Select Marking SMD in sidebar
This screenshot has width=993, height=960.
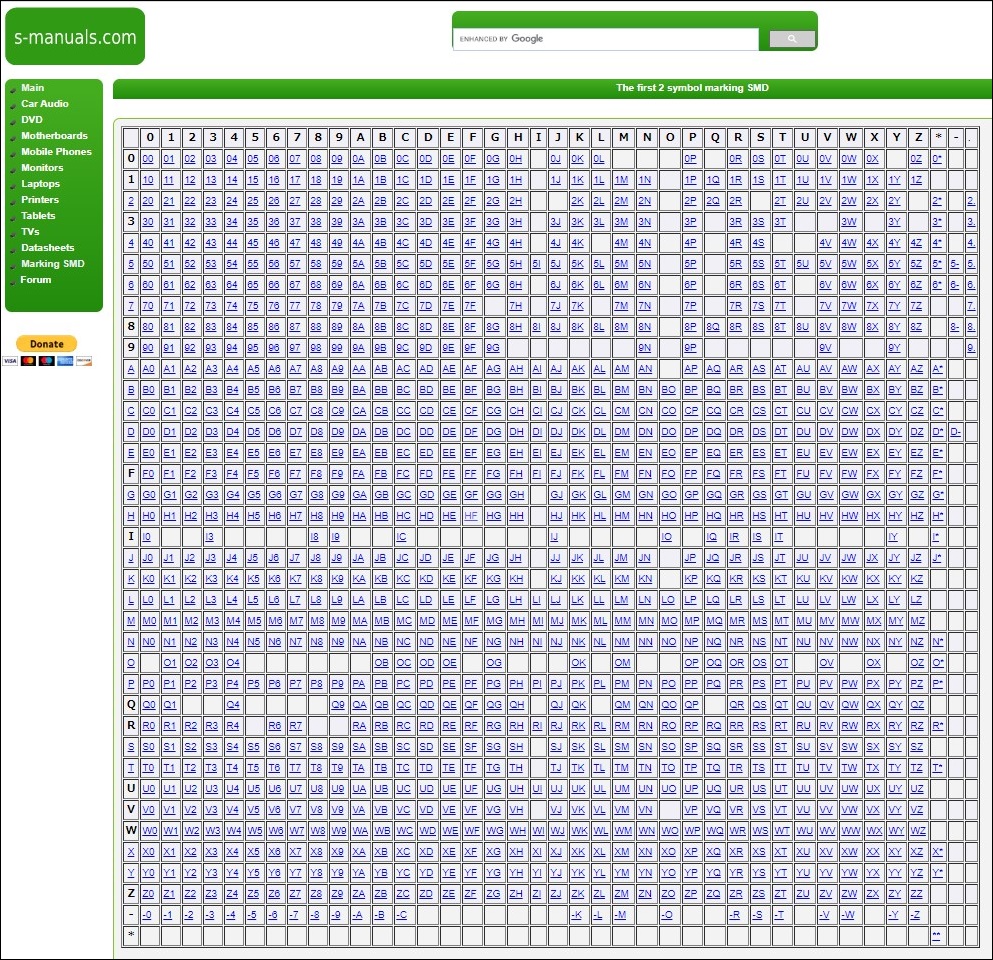click(53, 263)
